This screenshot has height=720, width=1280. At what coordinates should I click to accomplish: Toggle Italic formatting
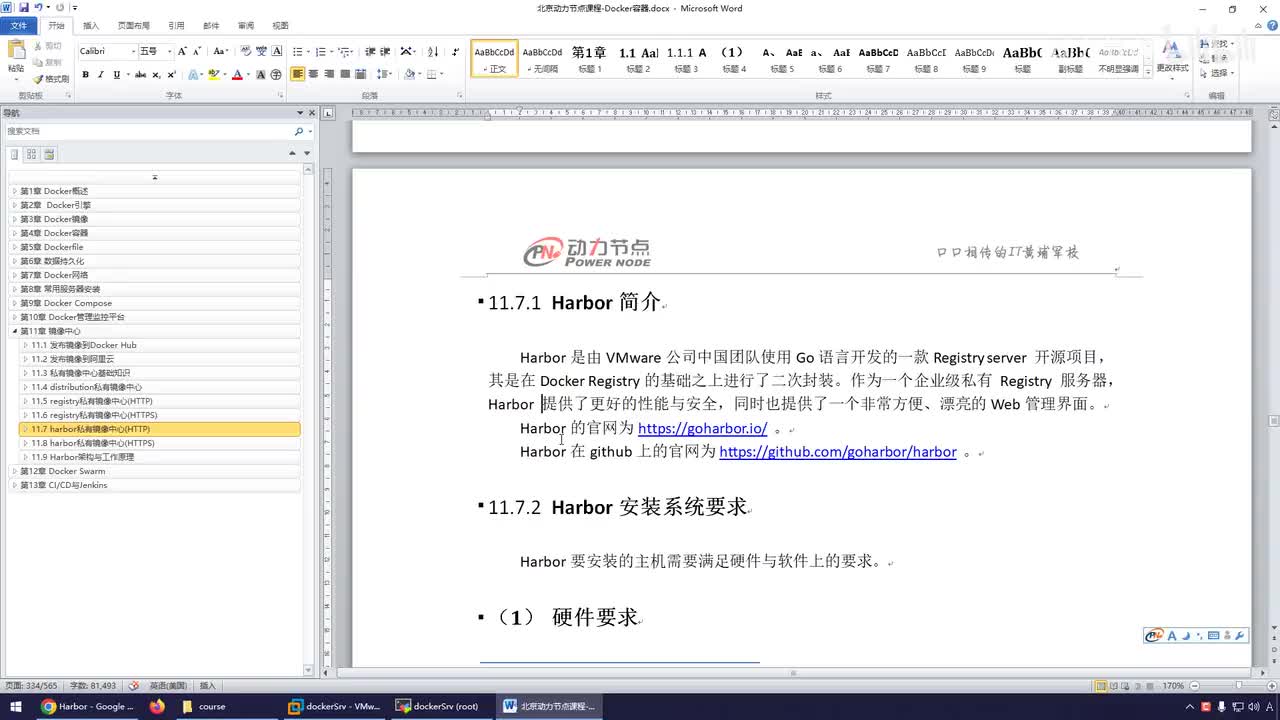click(101, 74)
